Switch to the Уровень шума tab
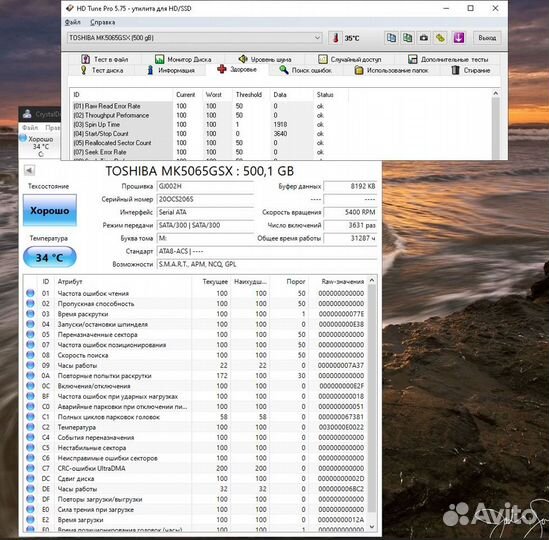This screenshot has height=540, width=549. (x=264, y=59)
